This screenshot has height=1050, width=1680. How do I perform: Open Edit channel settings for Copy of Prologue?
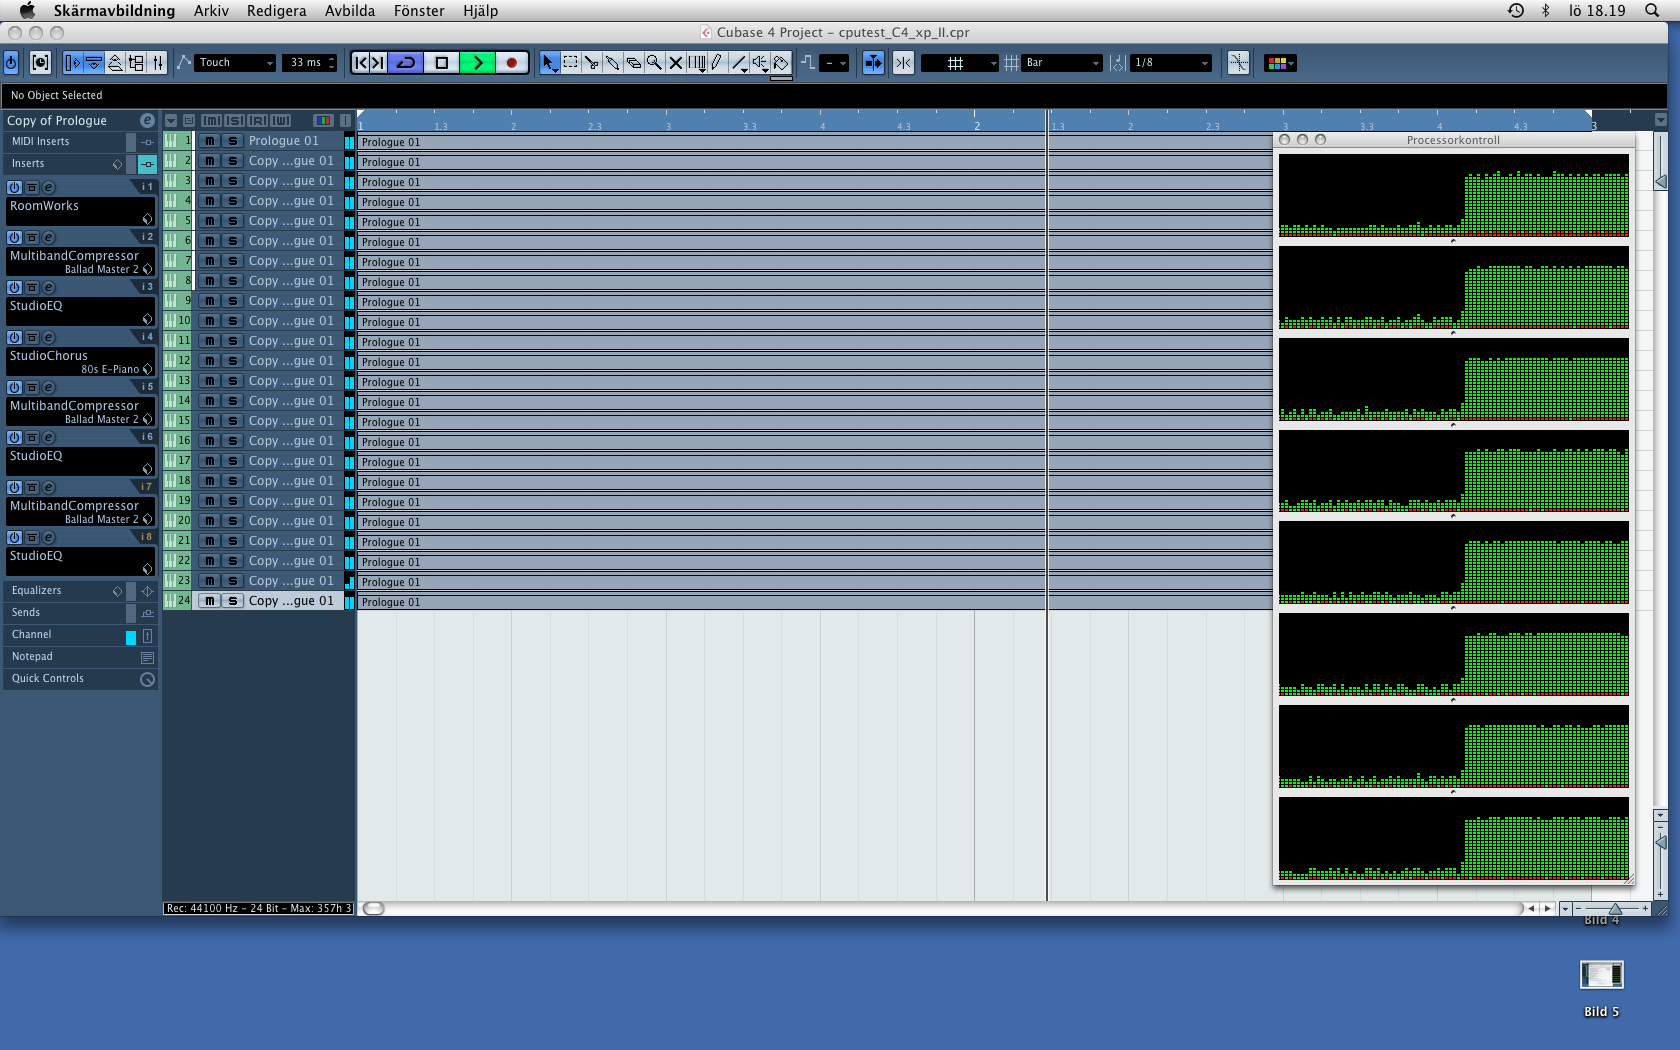147,120
